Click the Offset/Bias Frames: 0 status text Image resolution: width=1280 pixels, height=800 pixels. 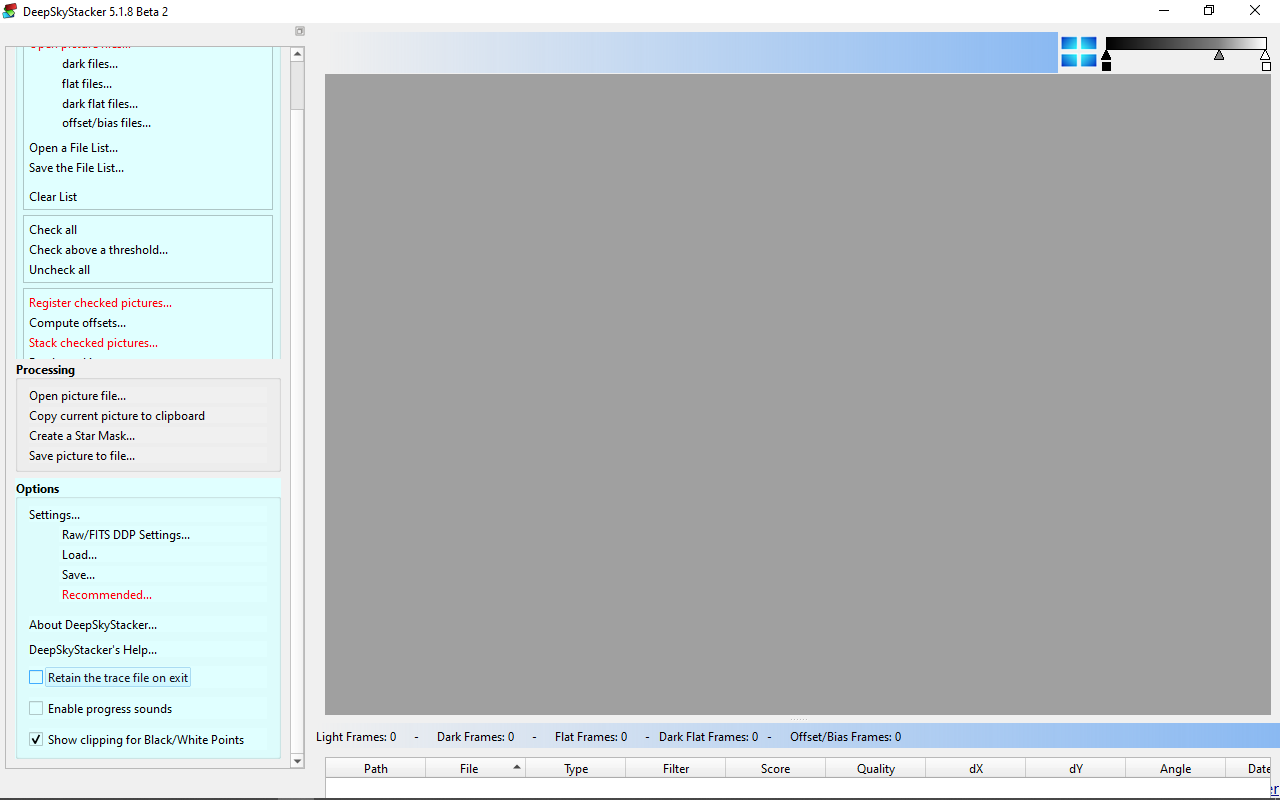tap(846, 737)
